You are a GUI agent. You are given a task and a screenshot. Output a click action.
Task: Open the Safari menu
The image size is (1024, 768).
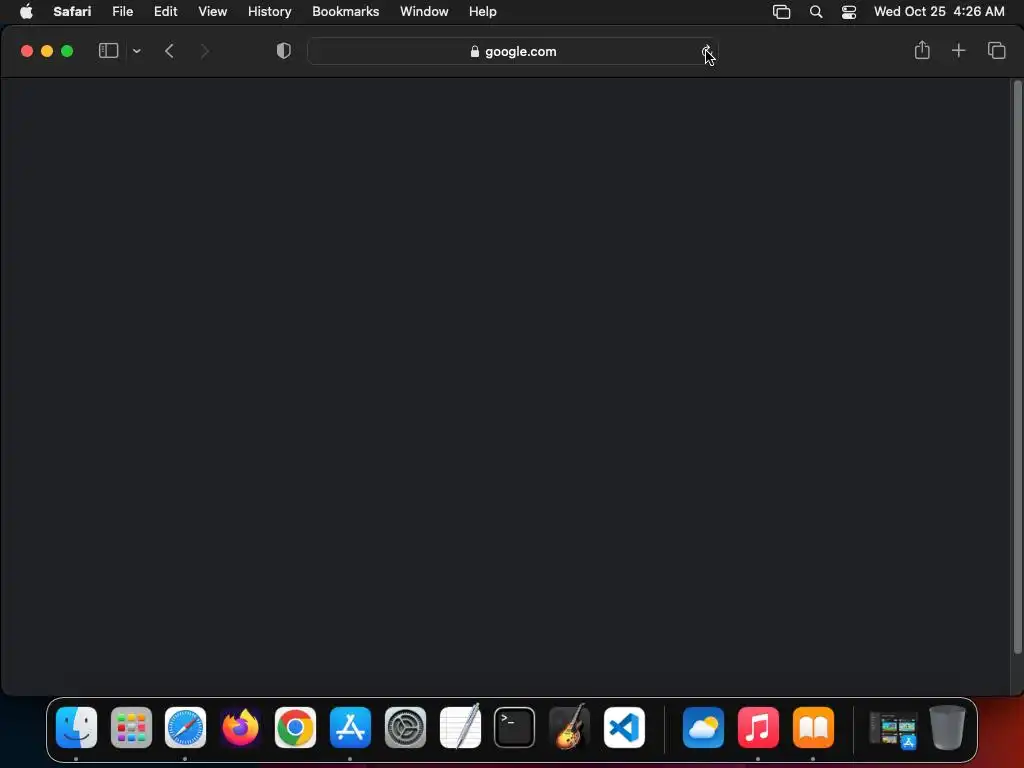click(x=72, y=12)
